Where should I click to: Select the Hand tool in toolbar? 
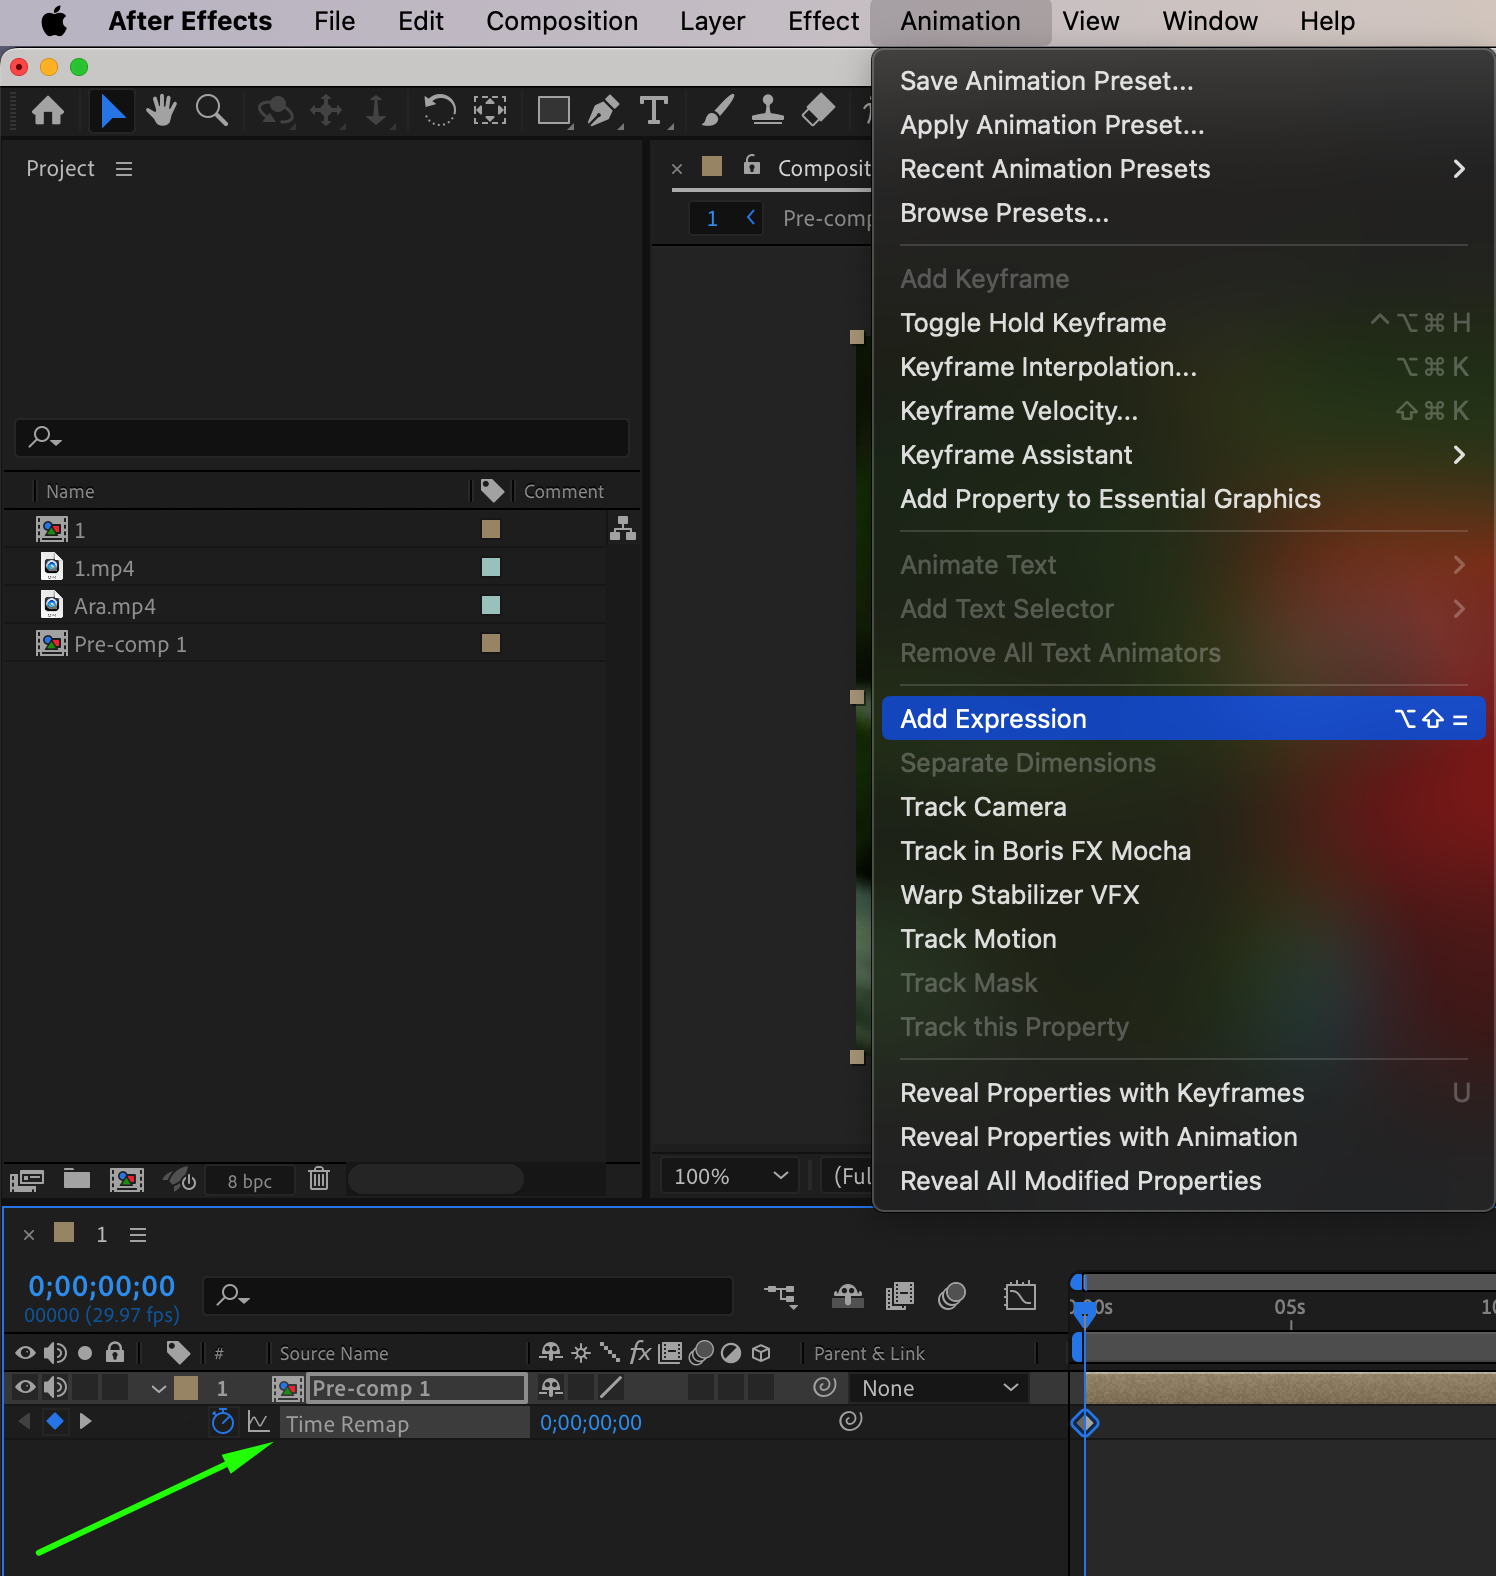coord(160,110)
